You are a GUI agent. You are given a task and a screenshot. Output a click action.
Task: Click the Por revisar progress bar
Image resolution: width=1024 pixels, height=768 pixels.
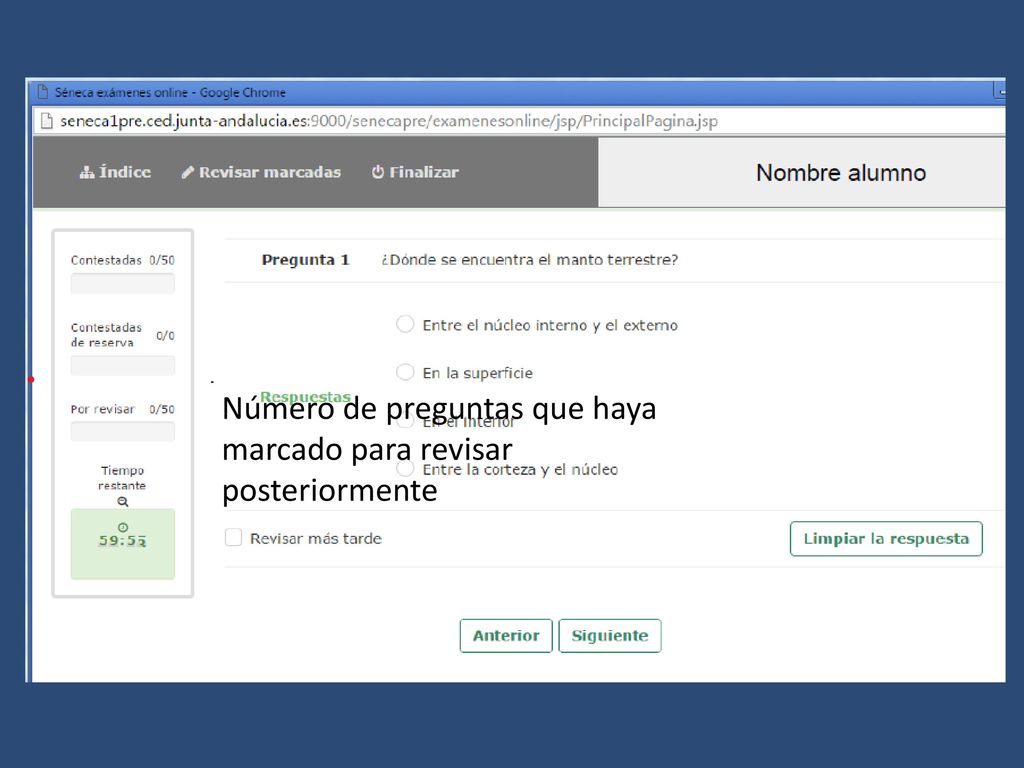pyautogui.click(x=123, y=432)
